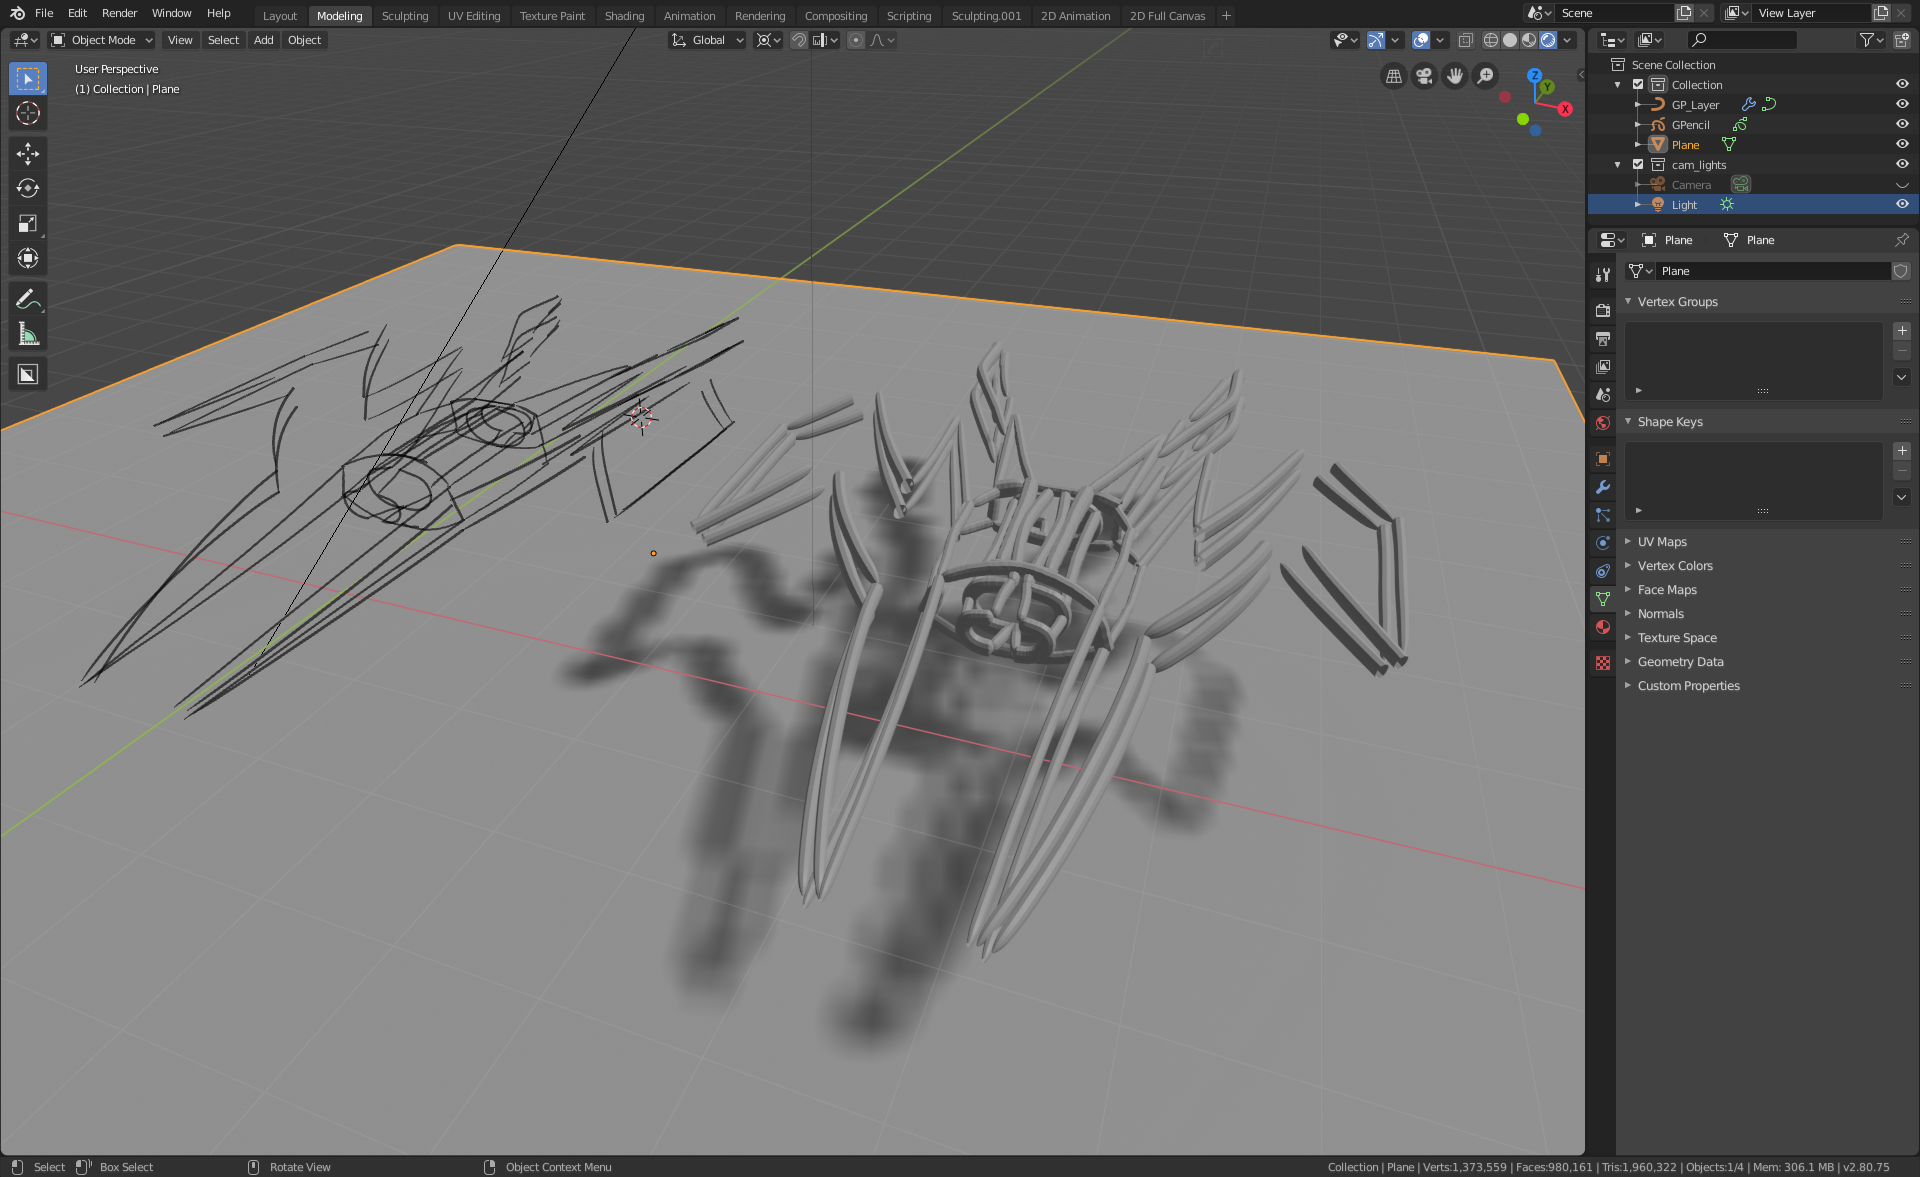Toggle camera view in the viewport
Viewport: 1920px width, 1177px height.
click(1424, 76)
